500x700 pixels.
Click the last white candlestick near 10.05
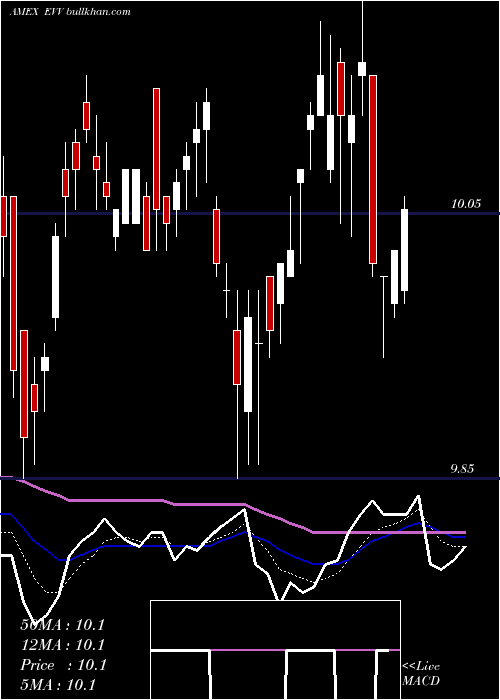404,250
